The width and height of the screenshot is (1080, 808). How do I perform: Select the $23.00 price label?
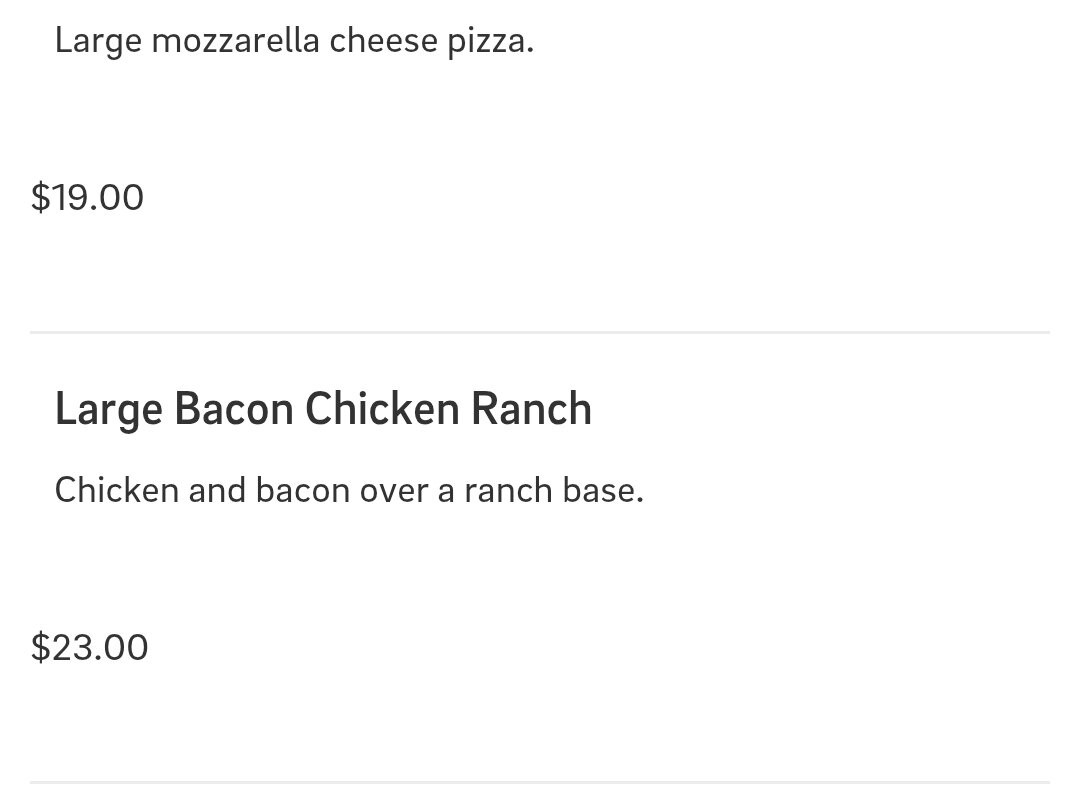click(90, 648)
